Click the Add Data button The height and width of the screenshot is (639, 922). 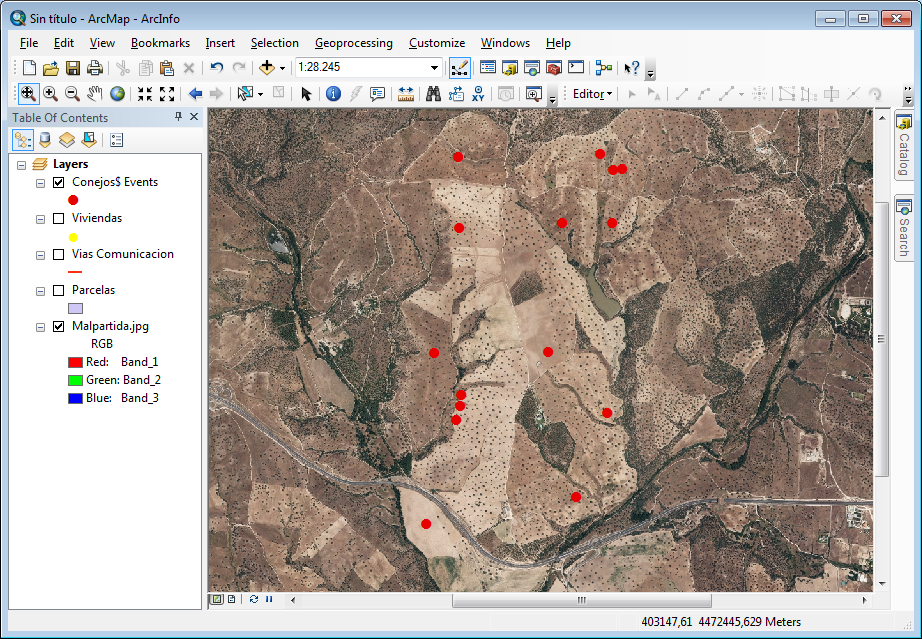[266, 68]
